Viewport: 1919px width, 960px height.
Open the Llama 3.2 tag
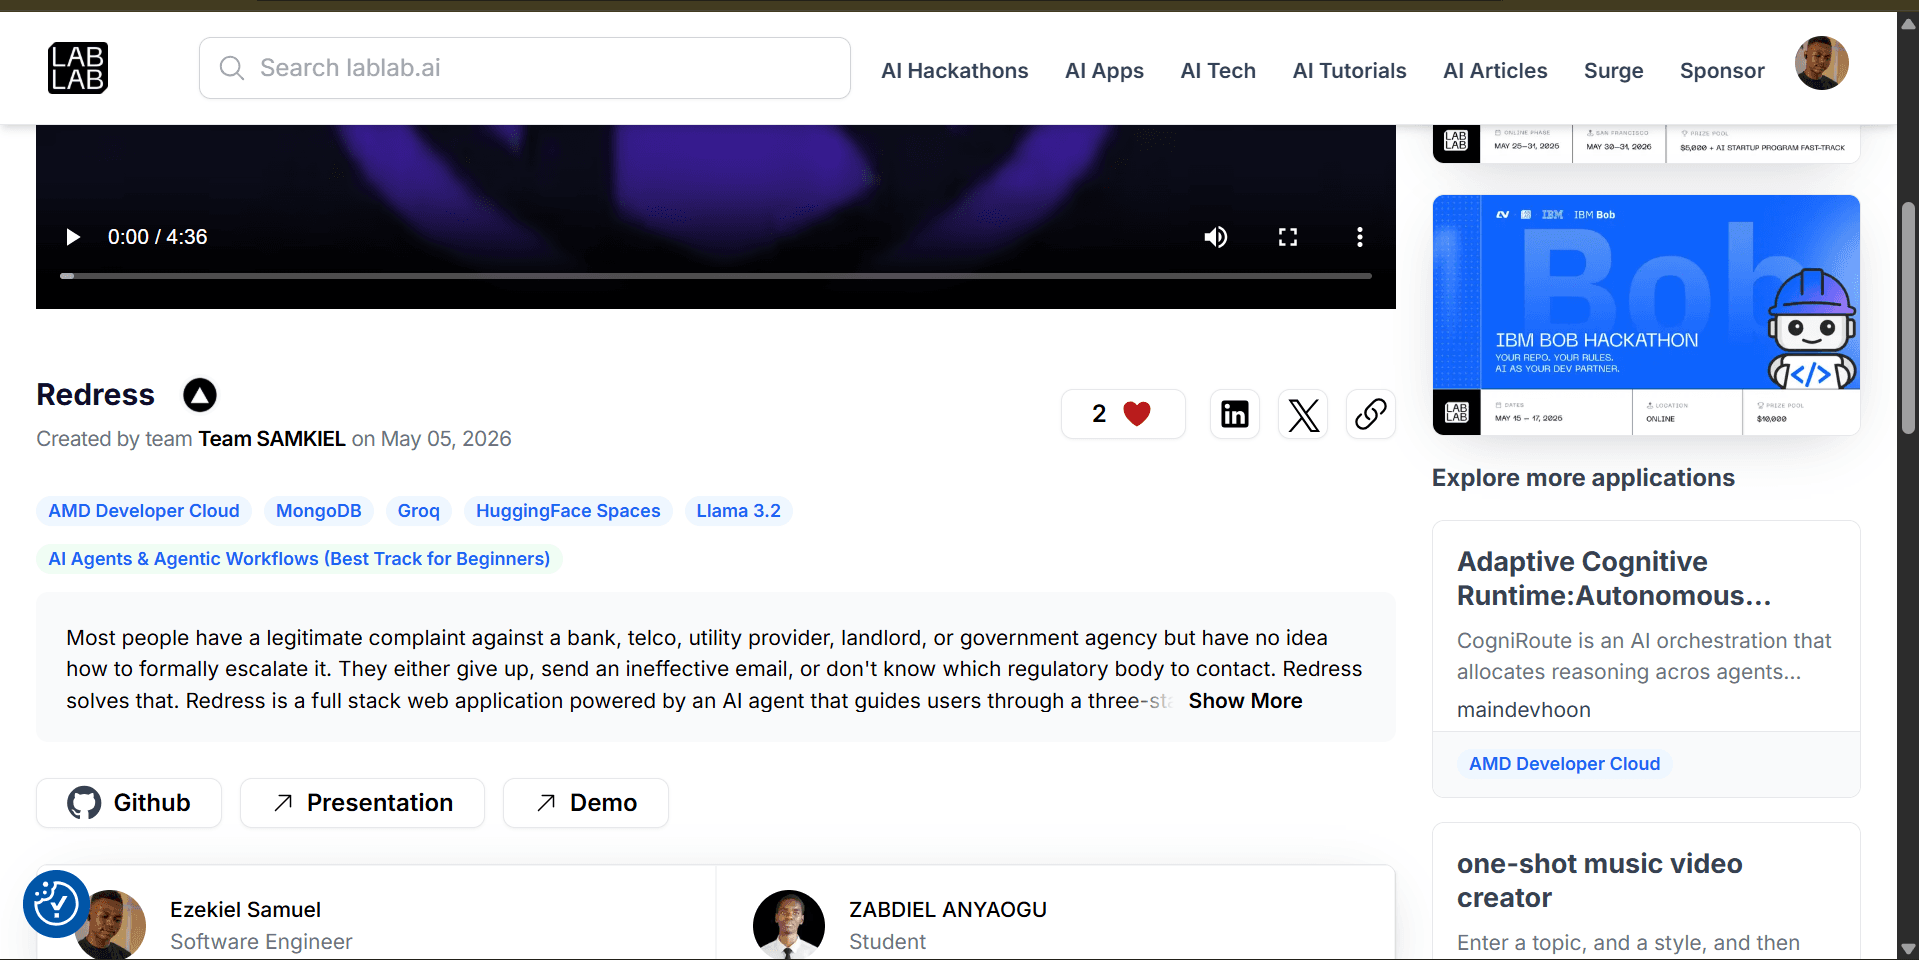pos(739,511)
